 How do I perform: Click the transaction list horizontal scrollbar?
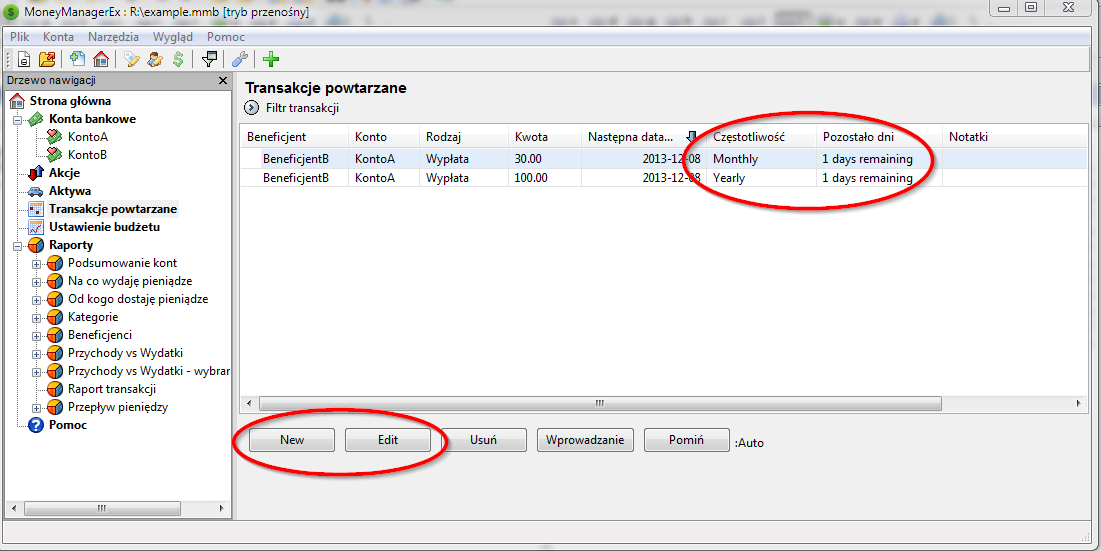click(600, 404)
